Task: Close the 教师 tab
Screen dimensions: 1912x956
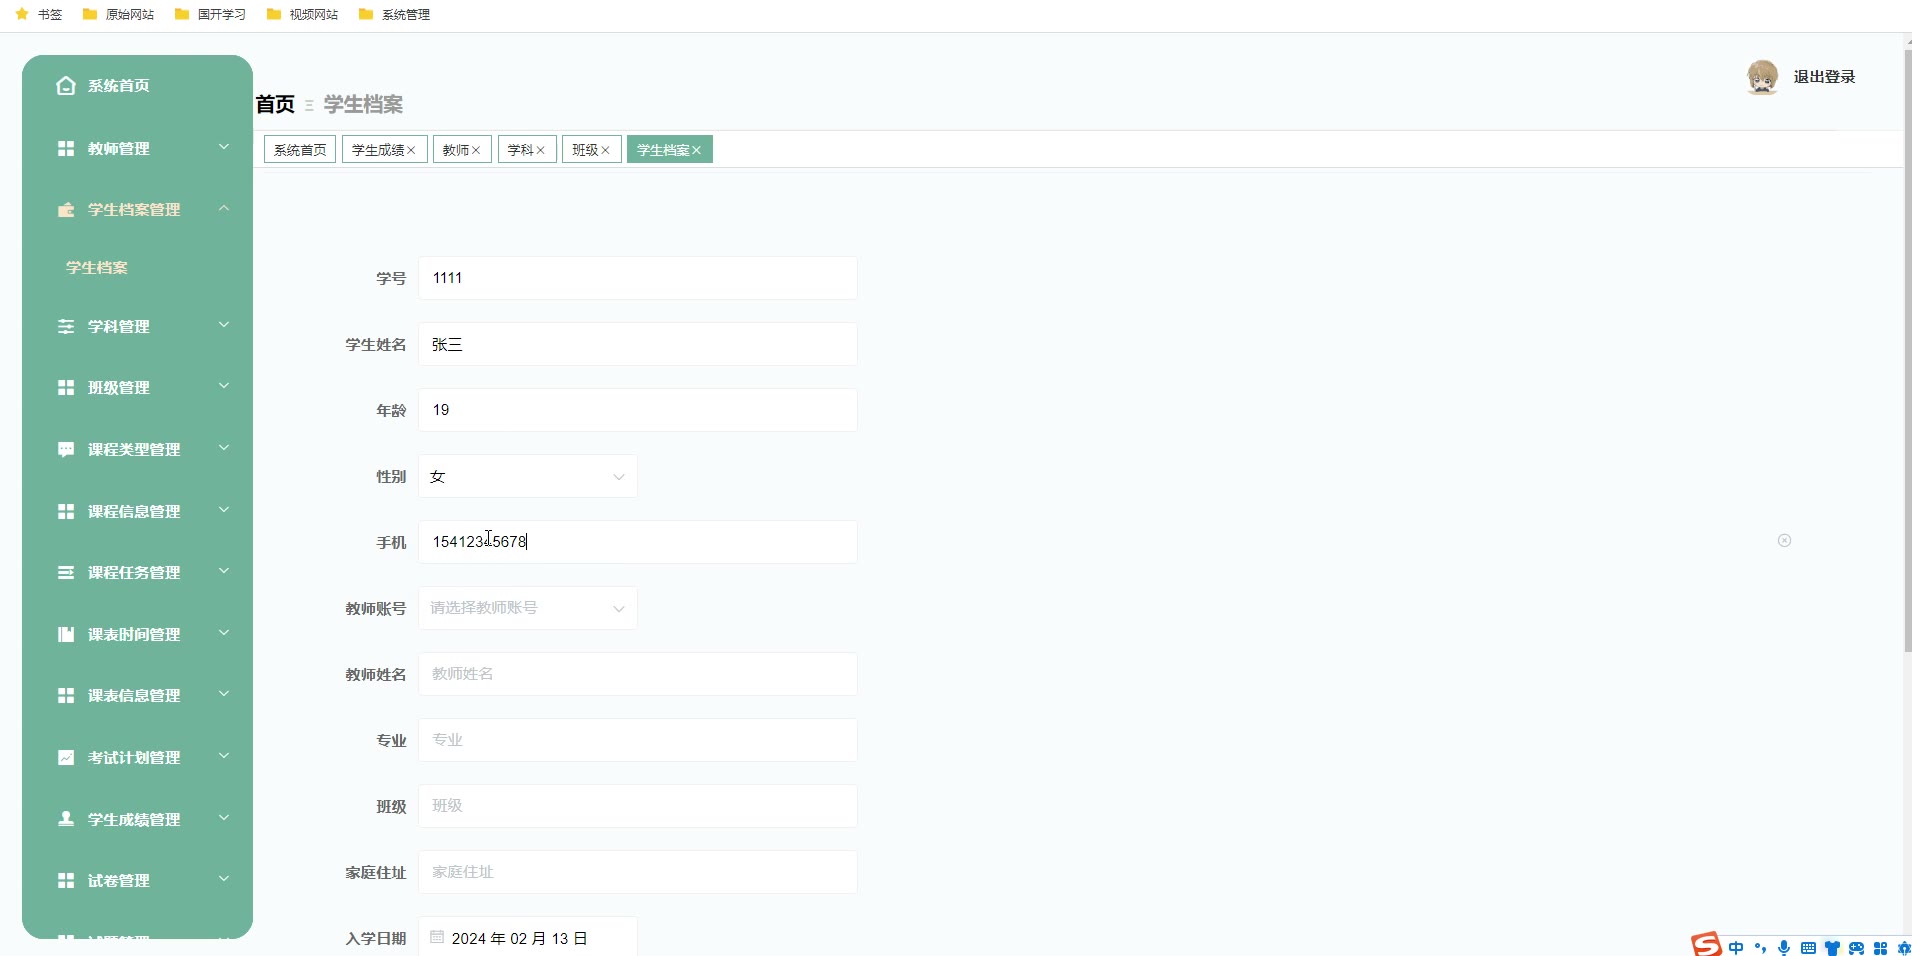Action: click(476, 150)
